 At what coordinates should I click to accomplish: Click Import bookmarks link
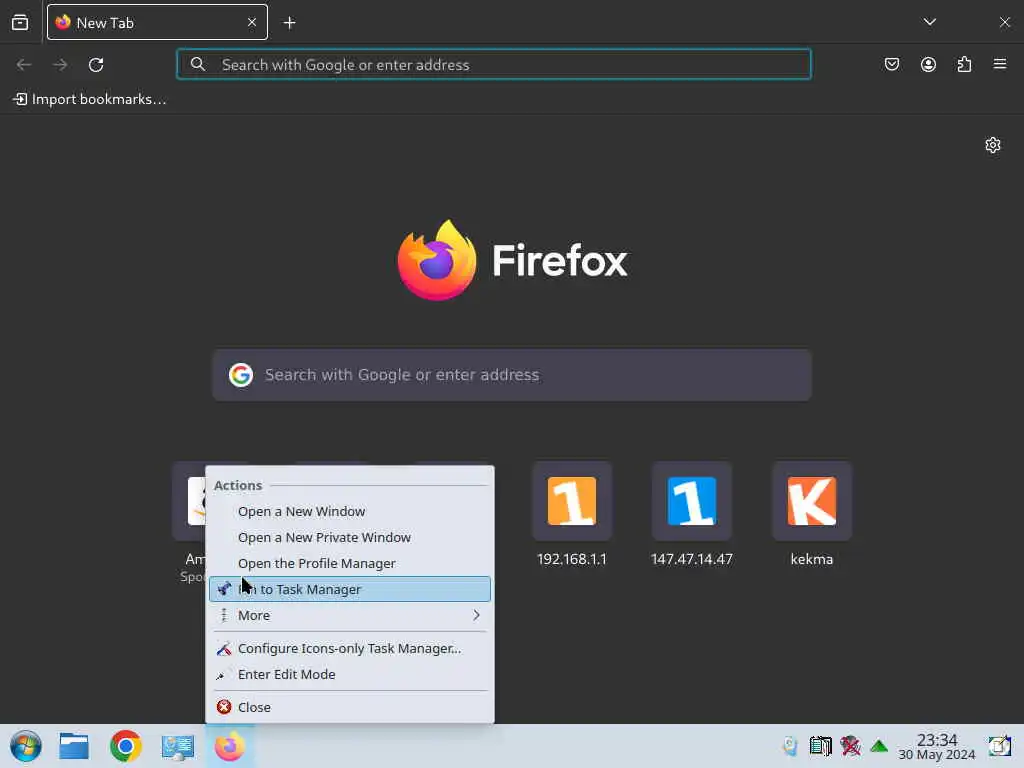pos(90,99)
